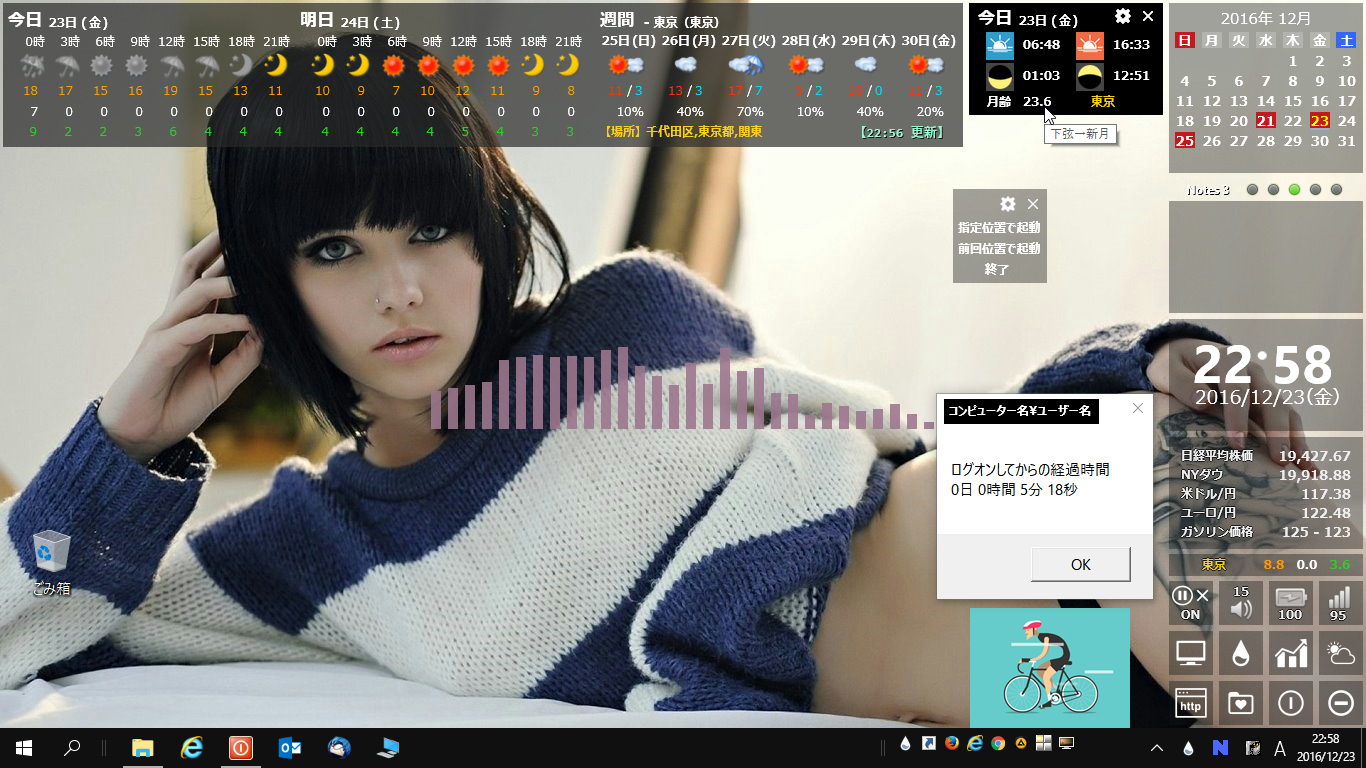Open the weather cloud-sun launcher icon
Image resolution: width=1366 pixels, height=768 pixels.
(1338, 654)
